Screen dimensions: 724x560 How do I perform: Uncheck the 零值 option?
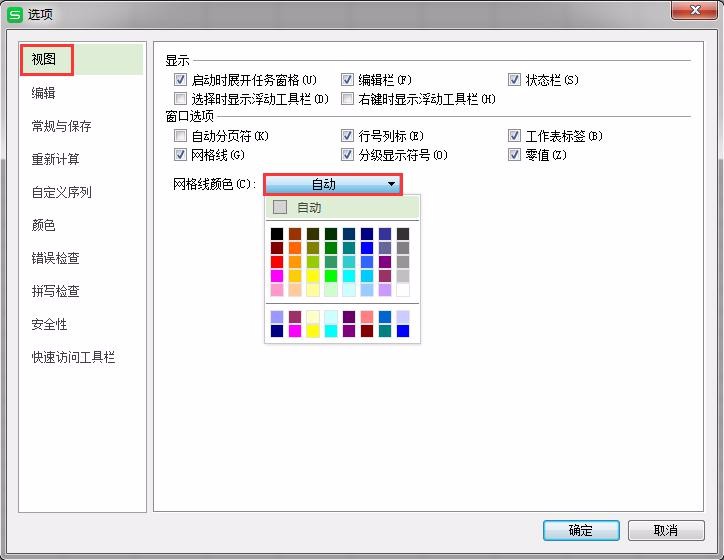click(x=514, y=155)
